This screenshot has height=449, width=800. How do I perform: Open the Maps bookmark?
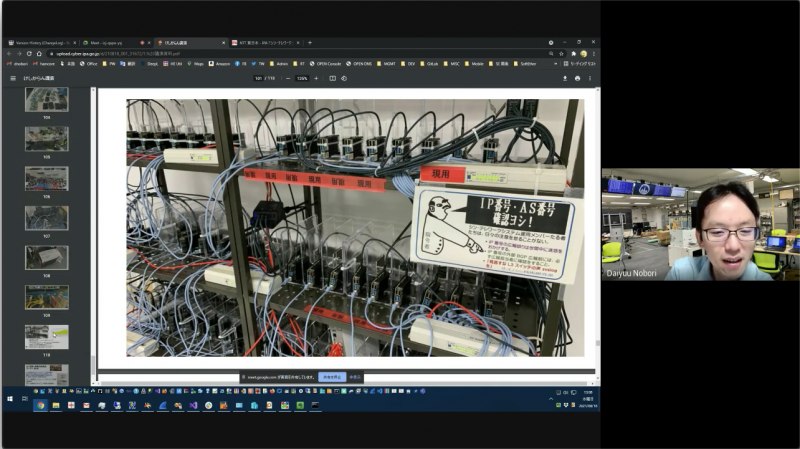195,64
